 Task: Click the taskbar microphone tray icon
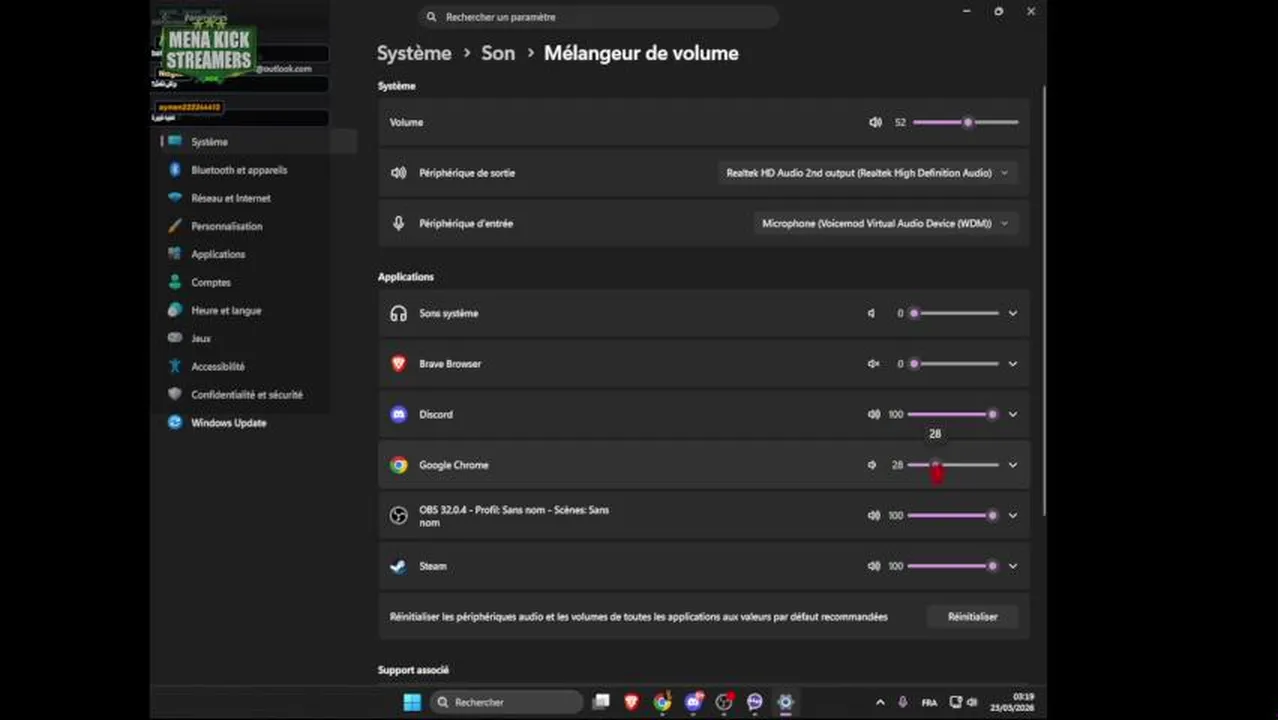pyautogui.click(x=903, y=702)
